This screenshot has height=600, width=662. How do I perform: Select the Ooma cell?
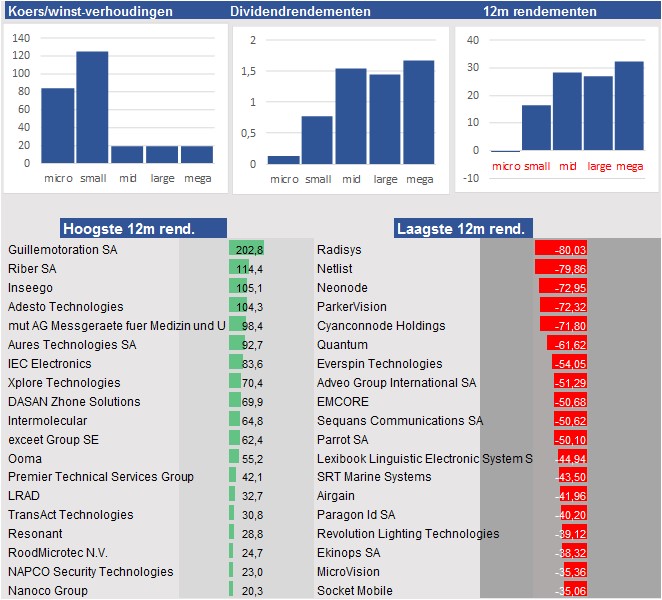coord(25,459)
